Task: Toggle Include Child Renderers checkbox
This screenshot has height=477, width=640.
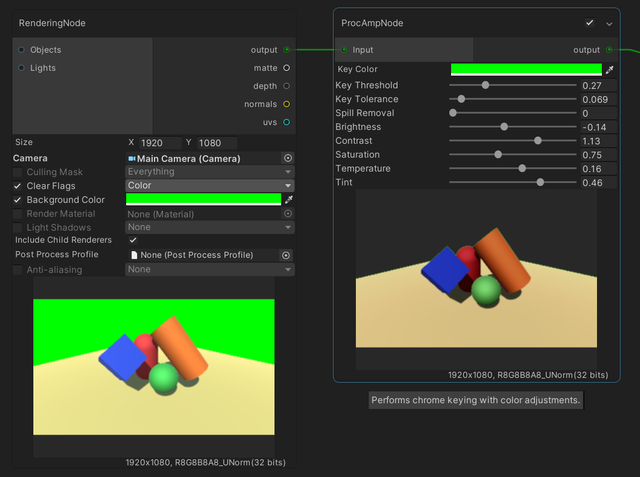Action: [133, 240]
